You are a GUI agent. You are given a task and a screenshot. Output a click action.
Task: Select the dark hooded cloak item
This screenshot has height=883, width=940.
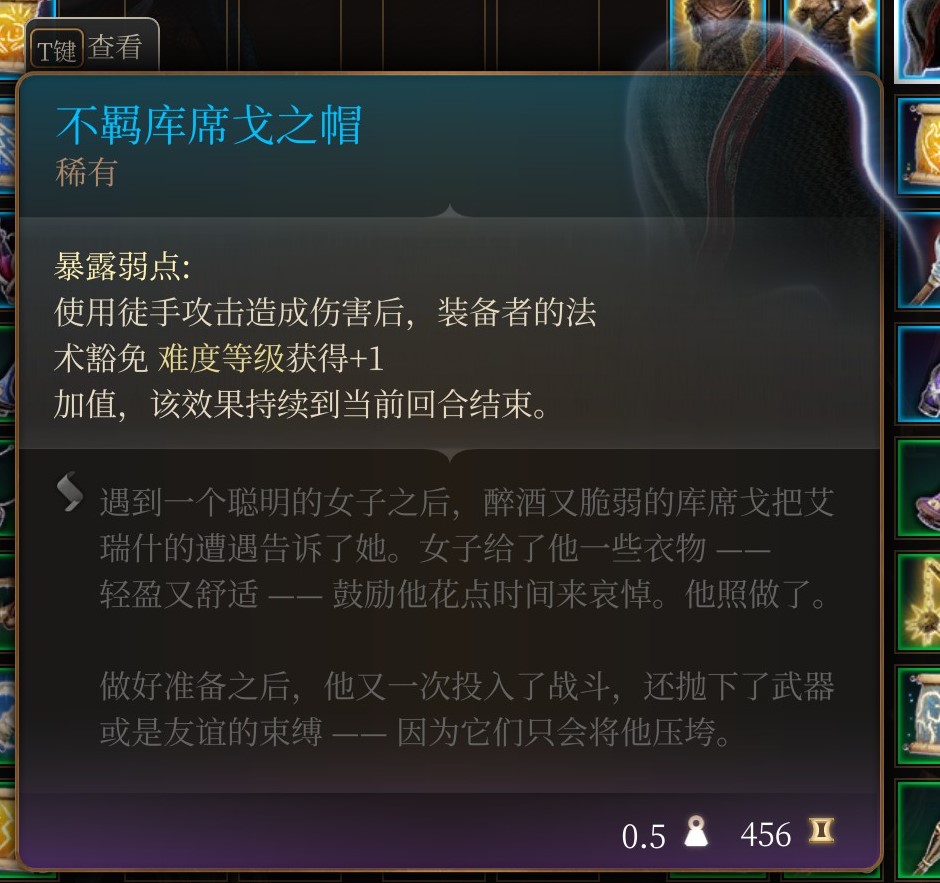(917, 39)
